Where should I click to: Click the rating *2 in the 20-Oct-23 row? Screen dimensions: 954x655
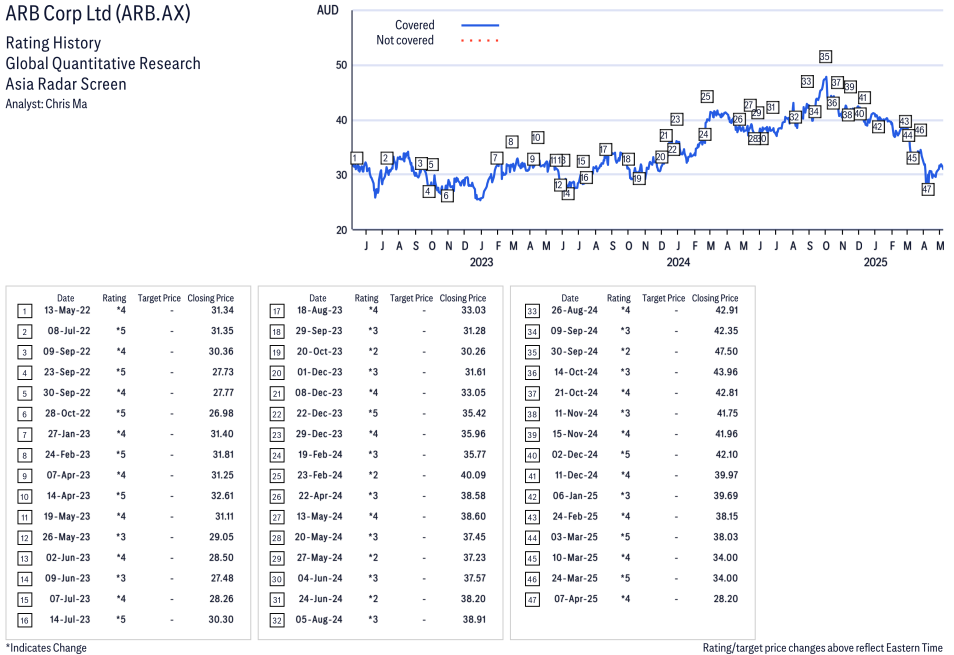pos(373,352)
